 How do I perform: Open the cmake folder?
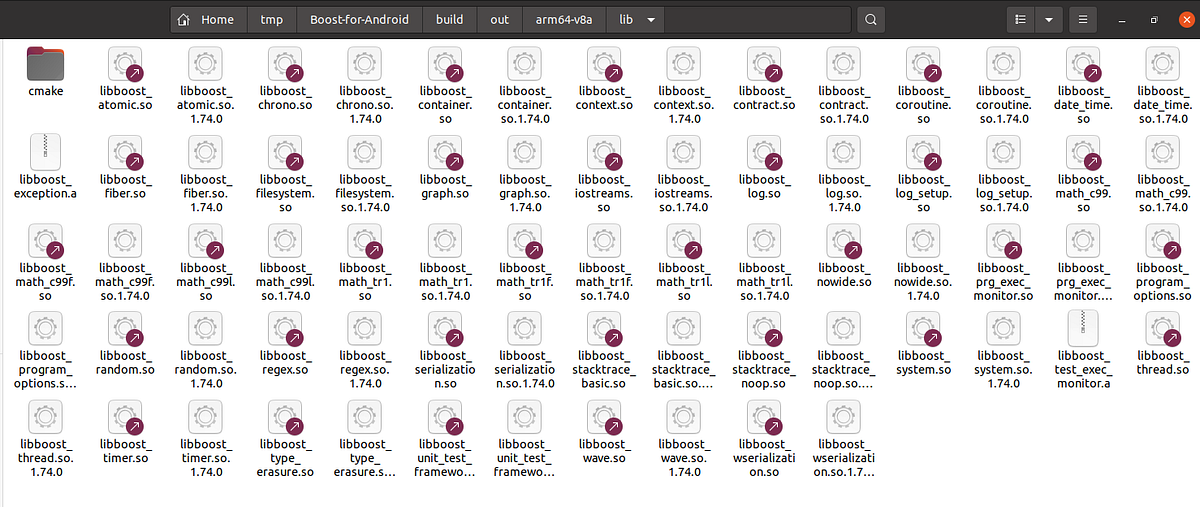click(x=46, y=64)
